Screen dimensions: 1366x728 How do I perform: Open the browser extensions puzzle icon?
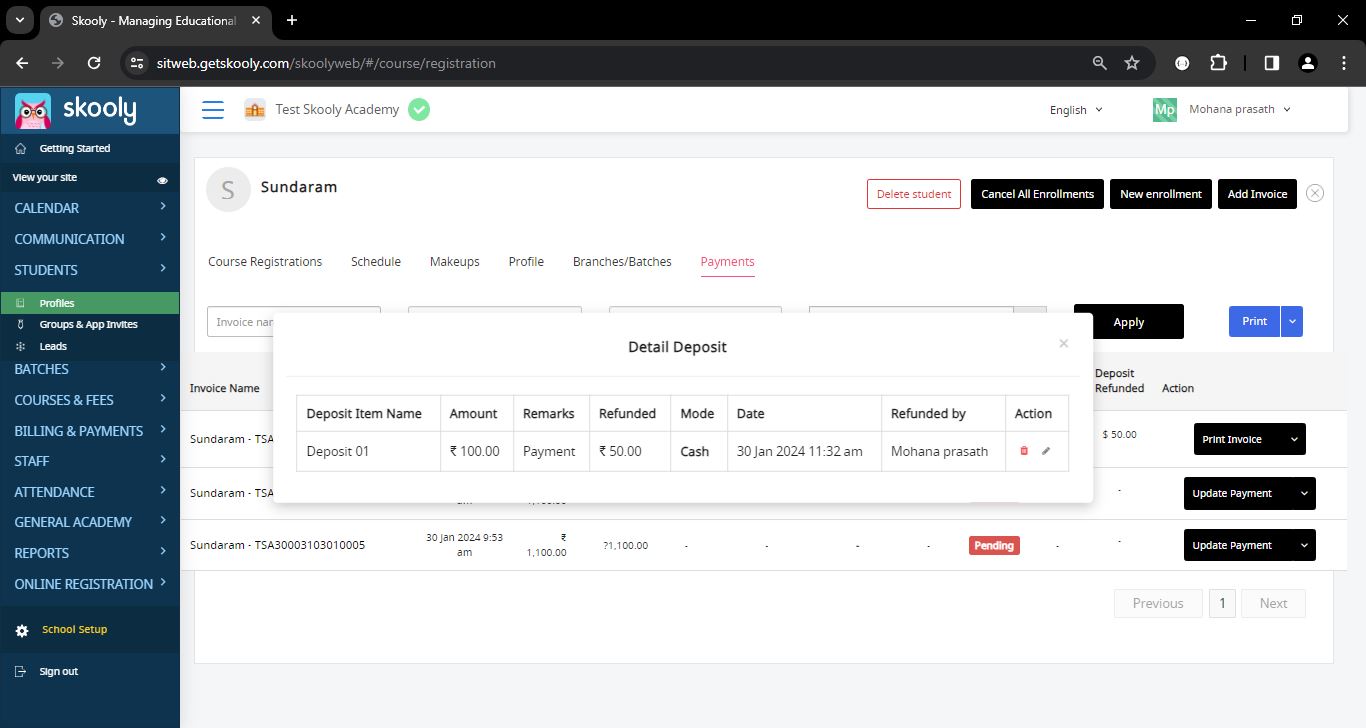tap(1218, 63)
